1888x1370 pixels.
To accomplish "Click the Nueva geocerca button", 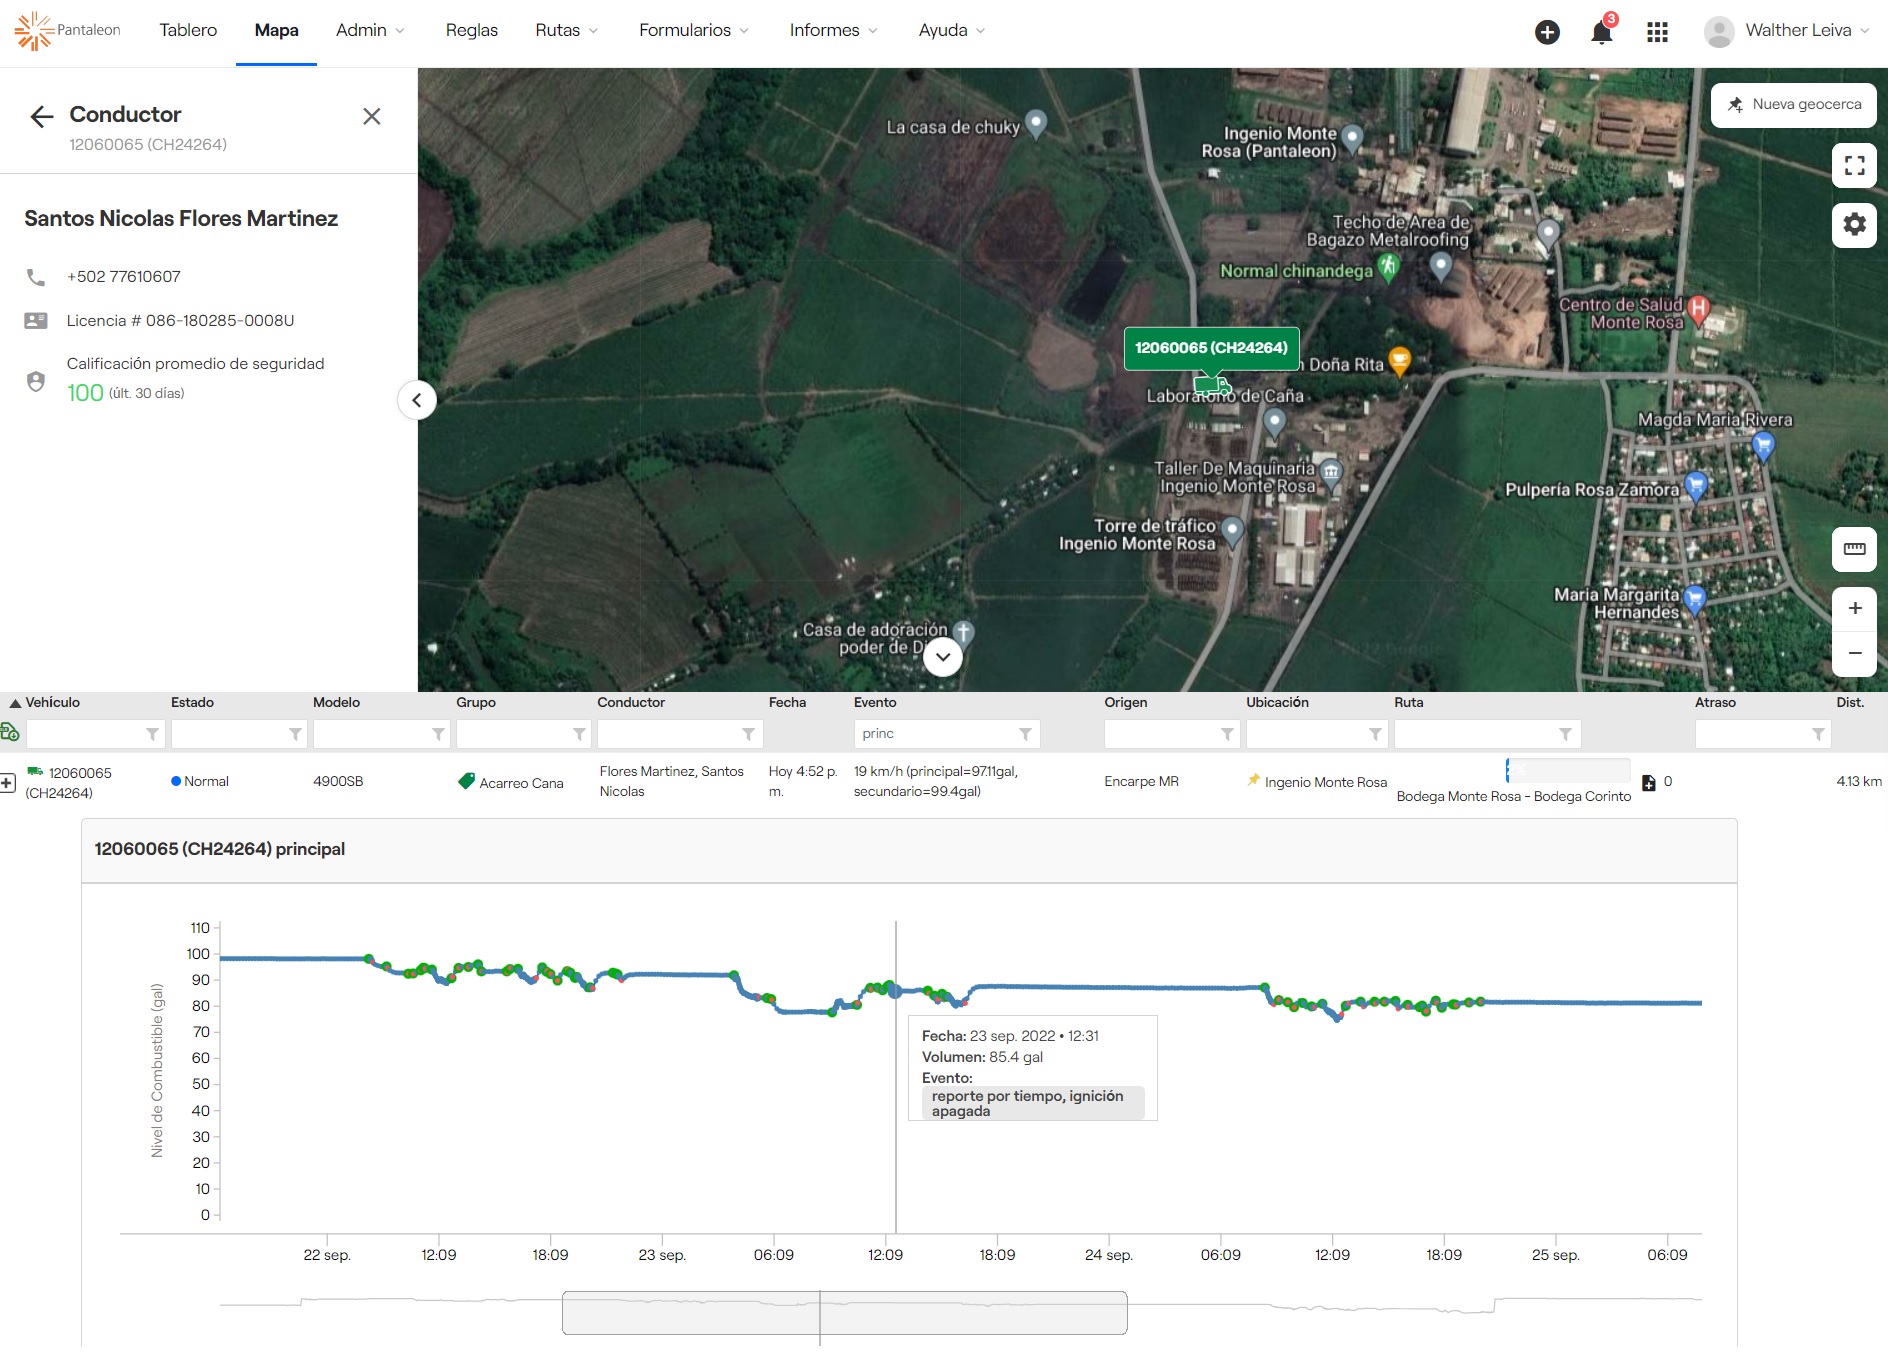I will click(1793, 105).
